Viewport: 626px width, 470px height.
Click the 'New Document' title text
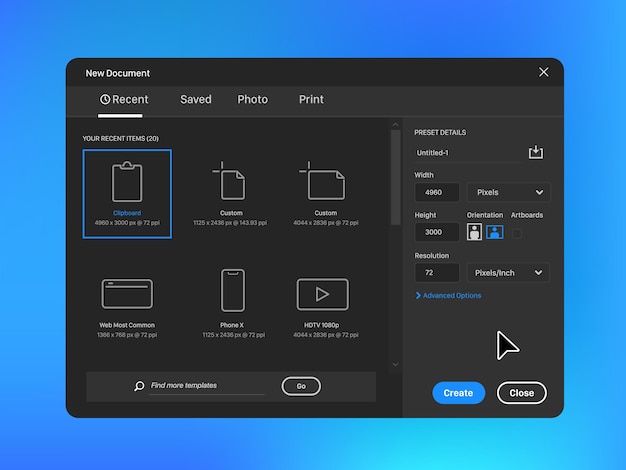118,73
